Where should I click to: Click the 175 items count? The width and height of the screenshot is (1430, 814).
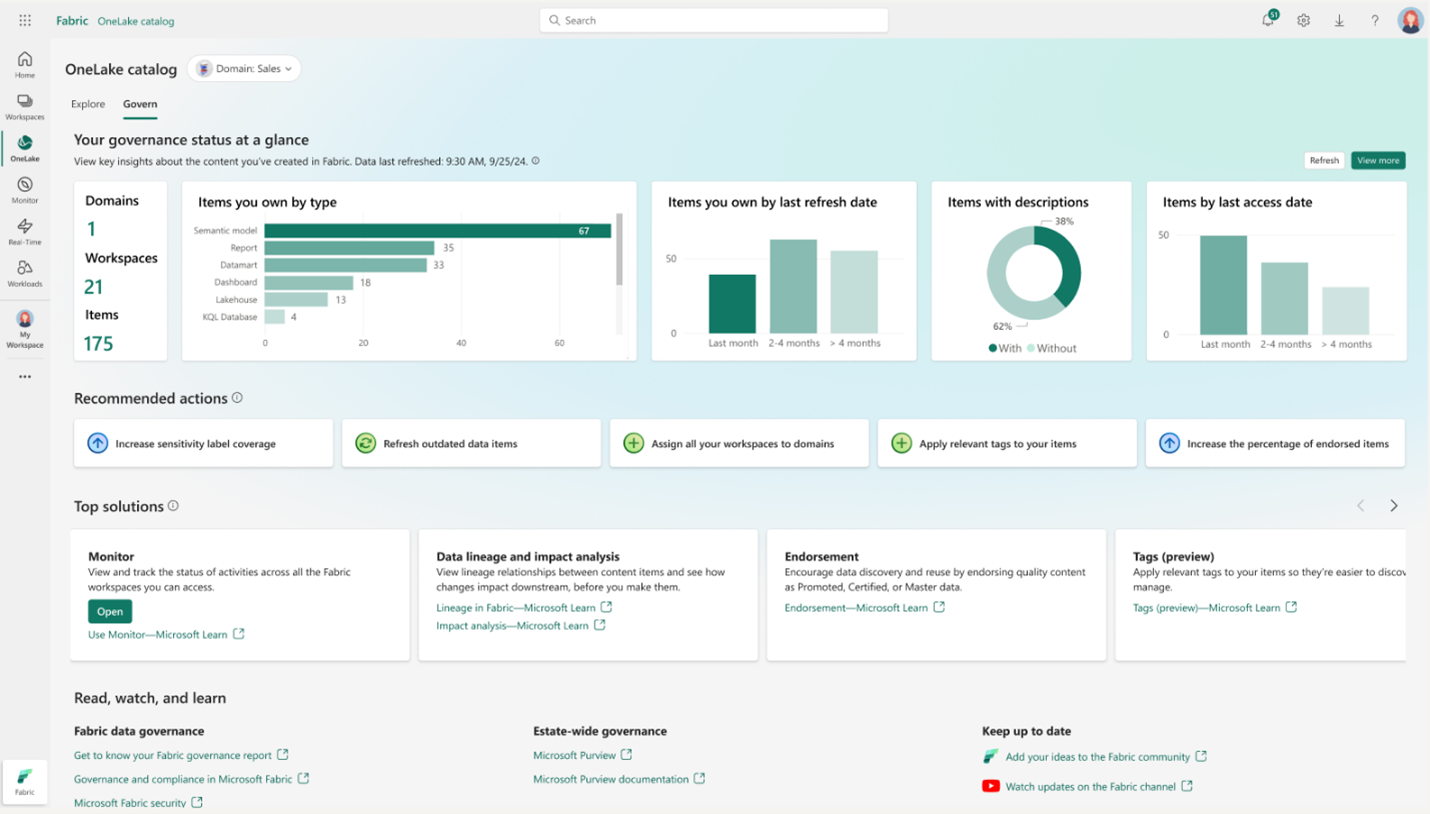98,344
